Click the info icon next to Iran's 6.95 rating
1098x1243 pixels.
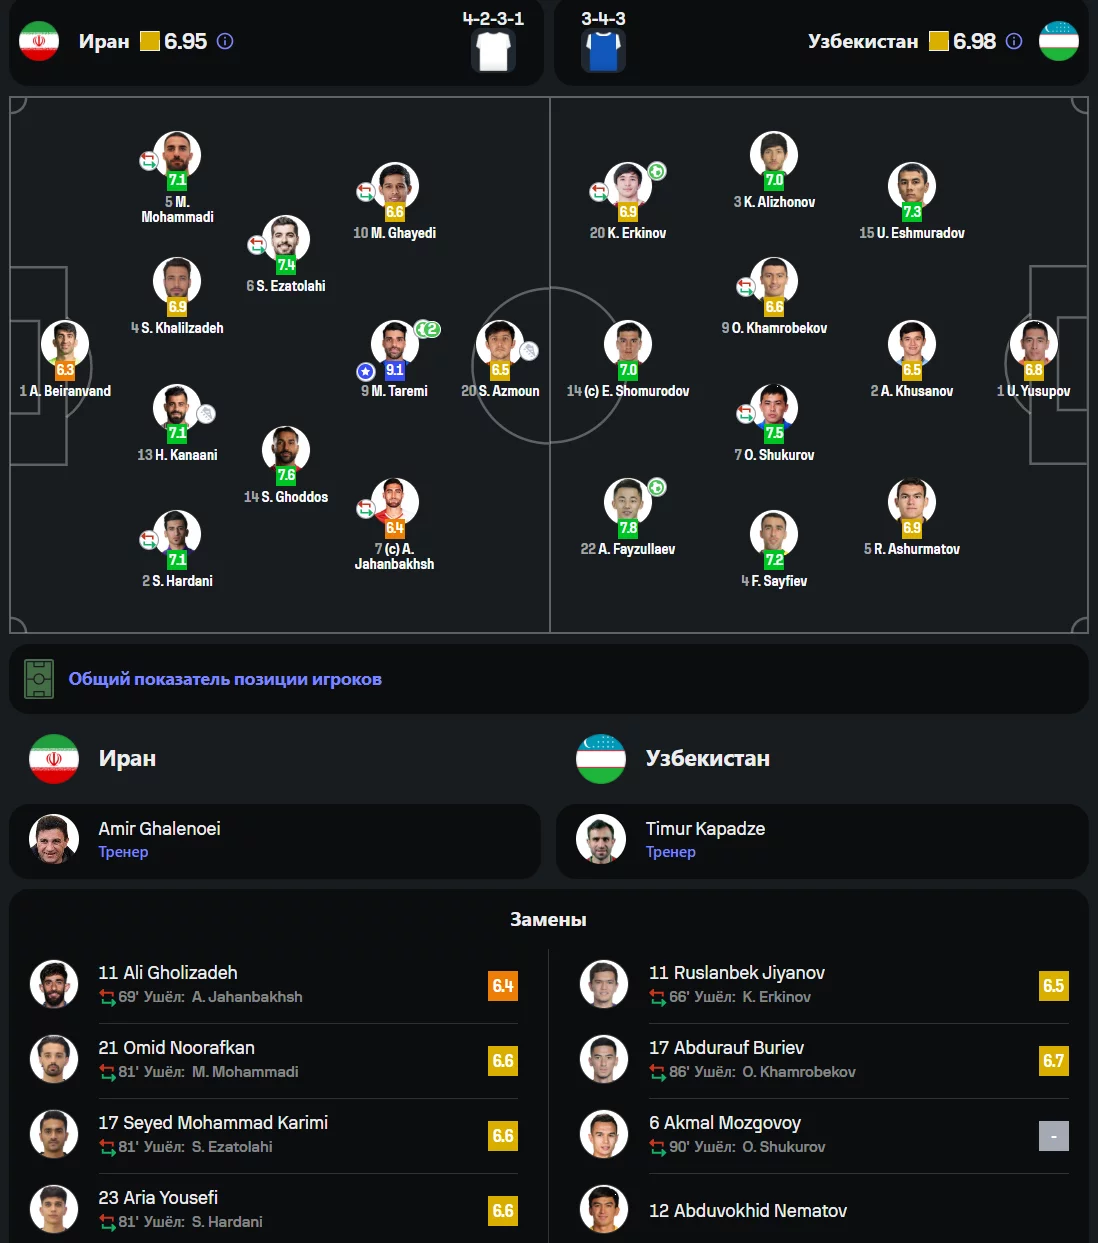click(225, 41)
